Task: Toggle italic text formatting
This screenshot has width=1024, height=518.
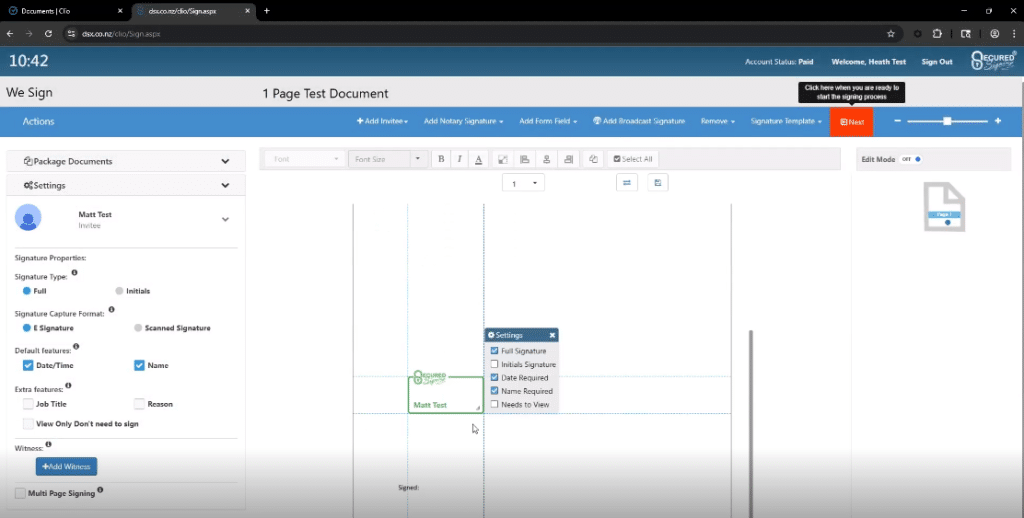Action: point(459,159)
